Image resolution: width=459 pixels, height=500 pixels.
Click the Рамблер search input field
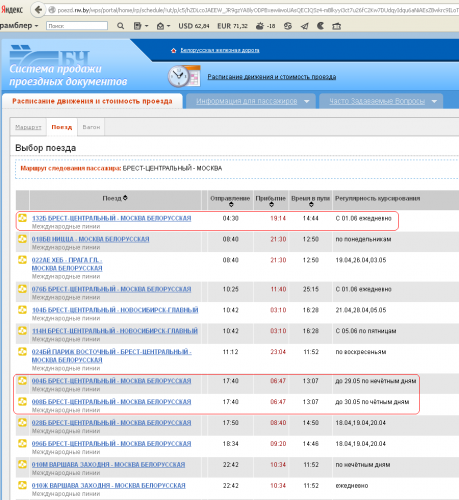pyautogui.click(x=77, y=26)
